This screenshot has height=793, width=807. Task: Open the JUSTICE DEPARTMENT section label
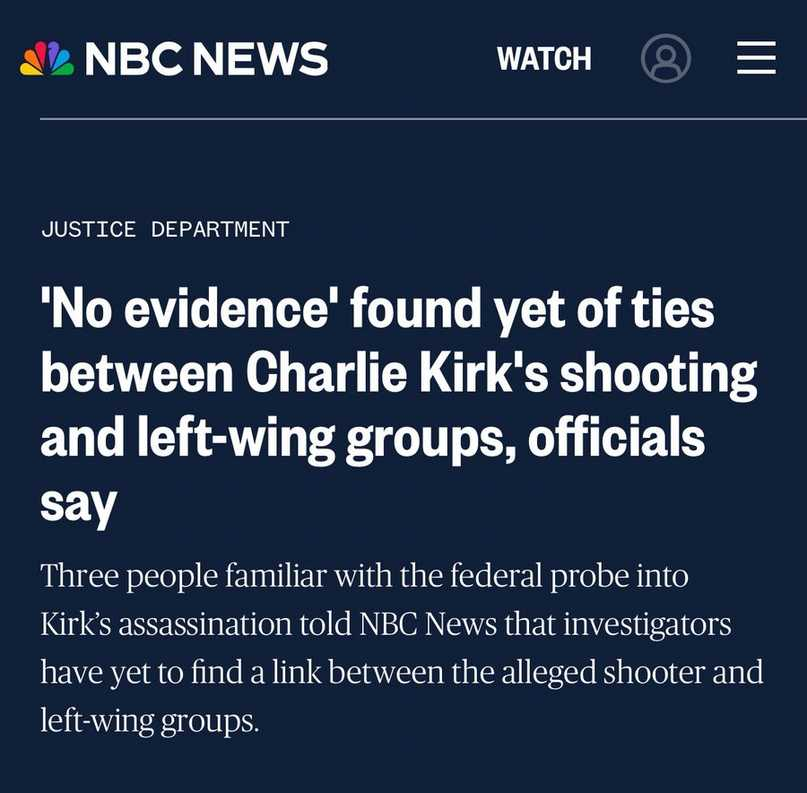tap(165, 229)
